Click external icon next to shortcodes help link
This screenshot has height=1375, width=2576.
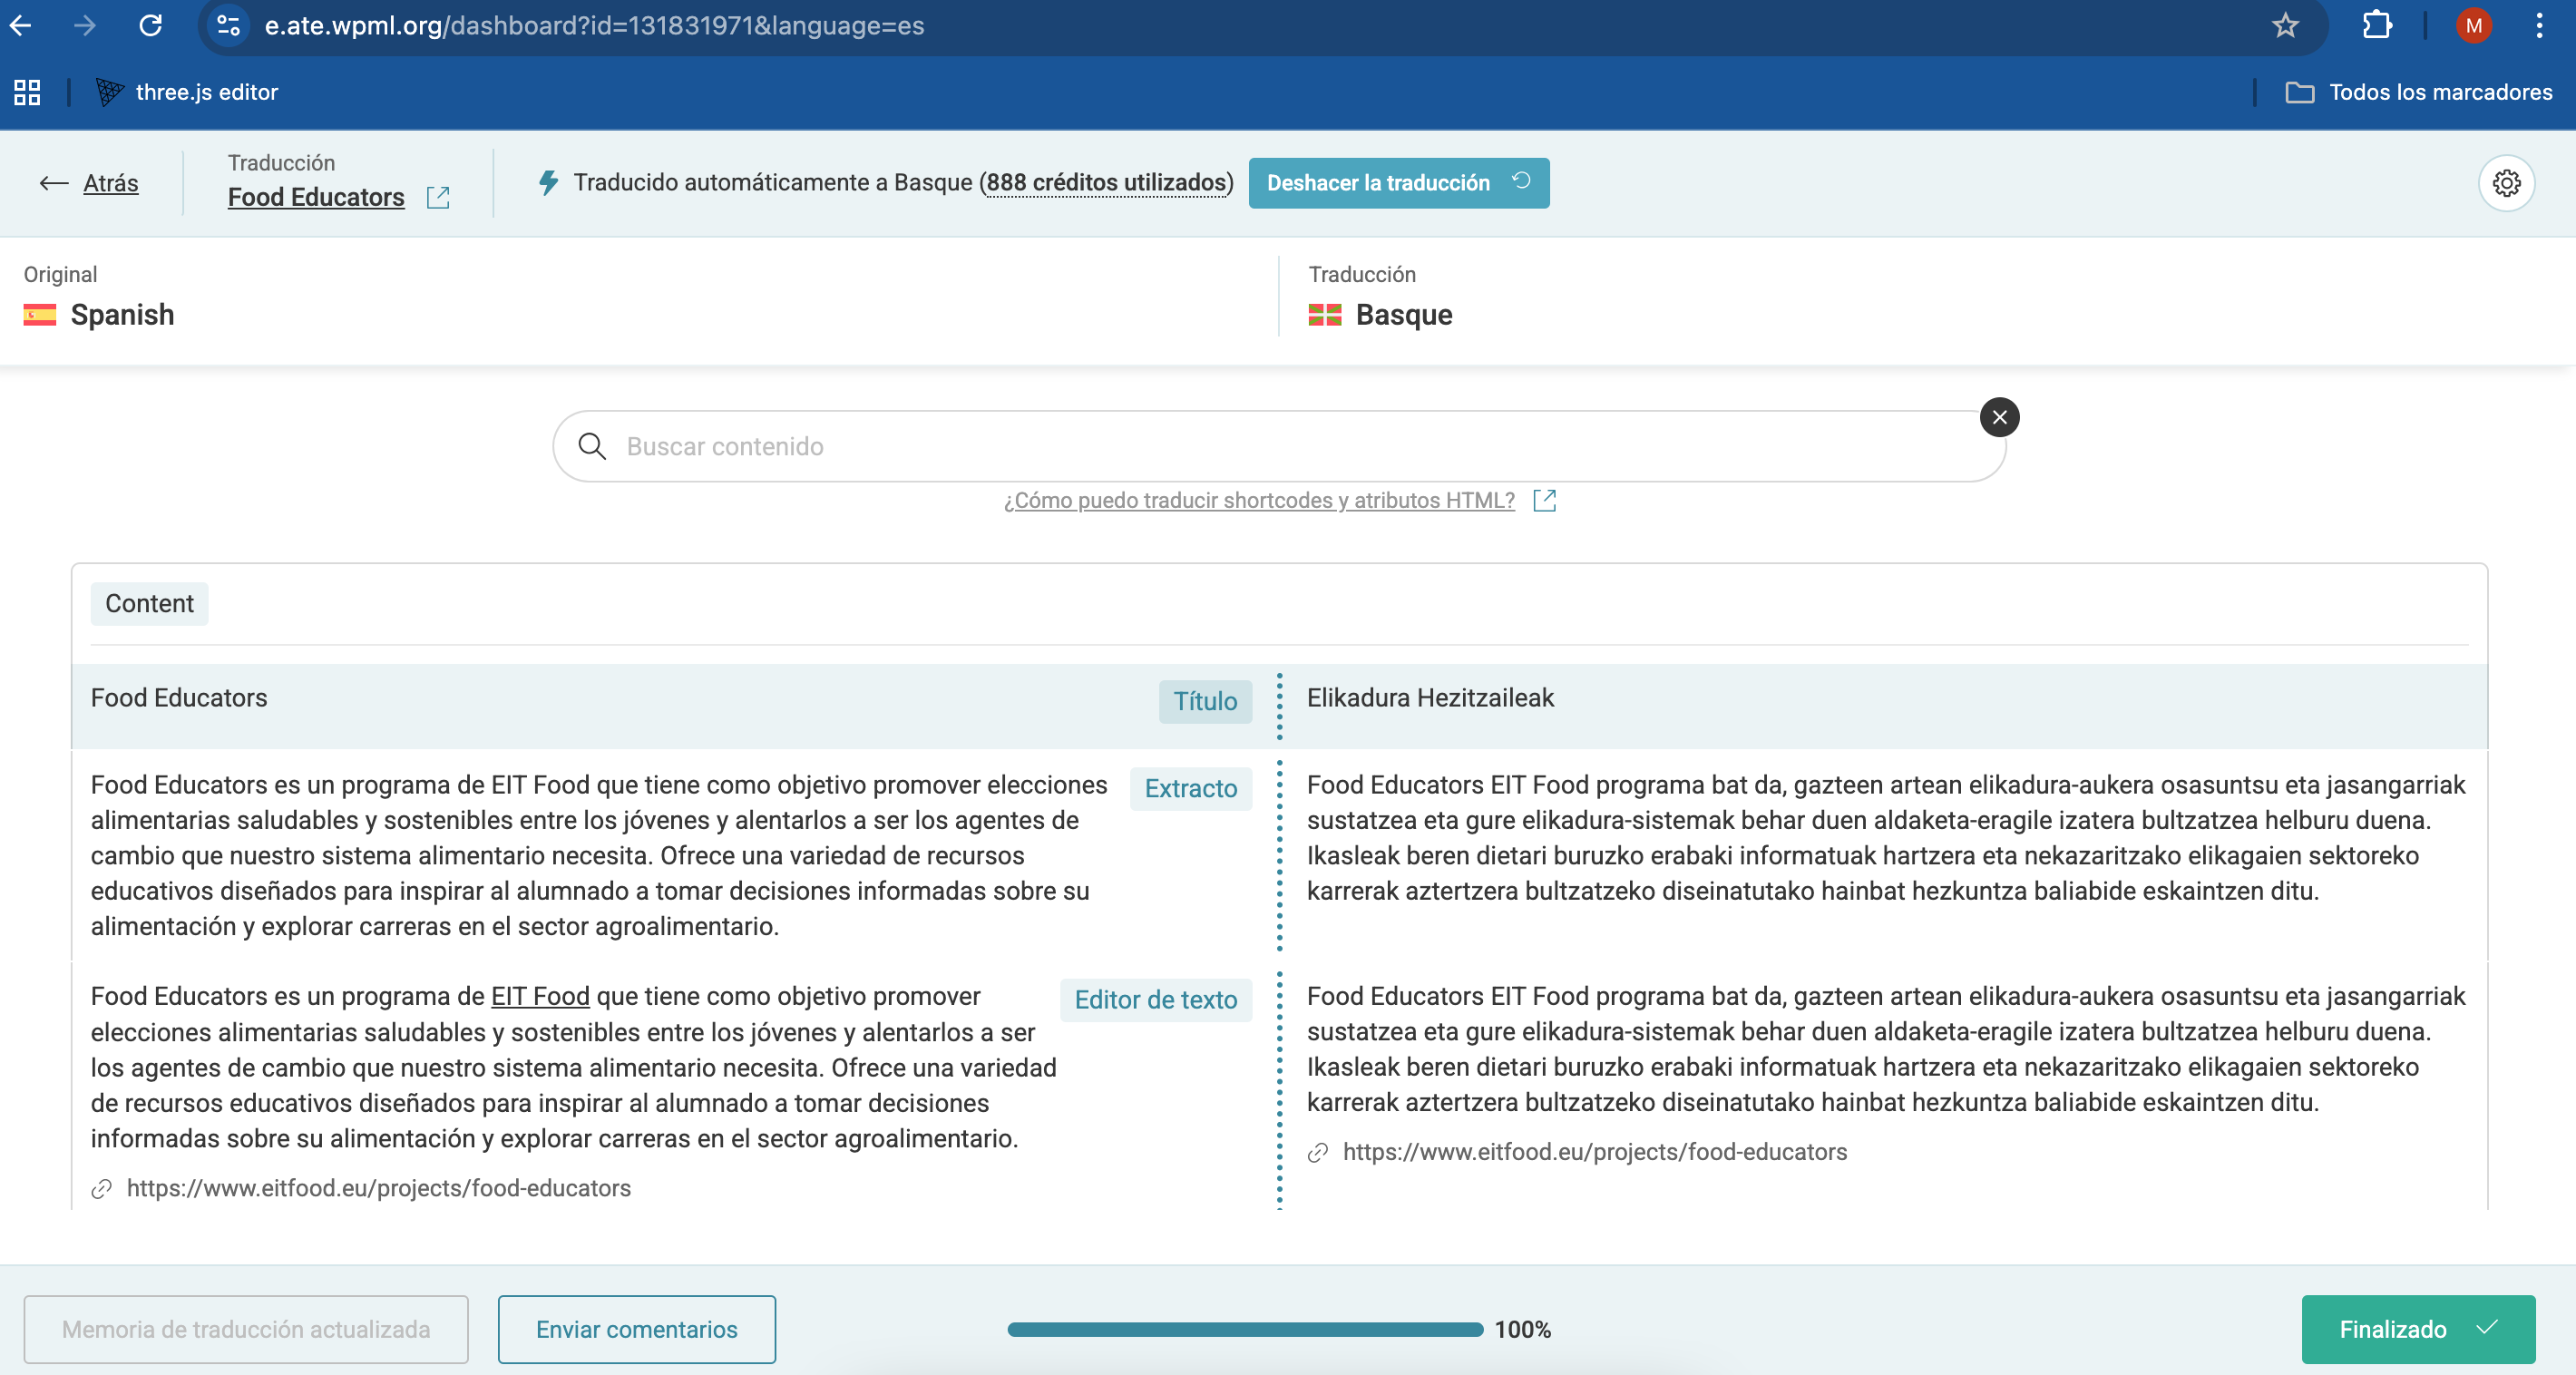tap(1545, 500)
